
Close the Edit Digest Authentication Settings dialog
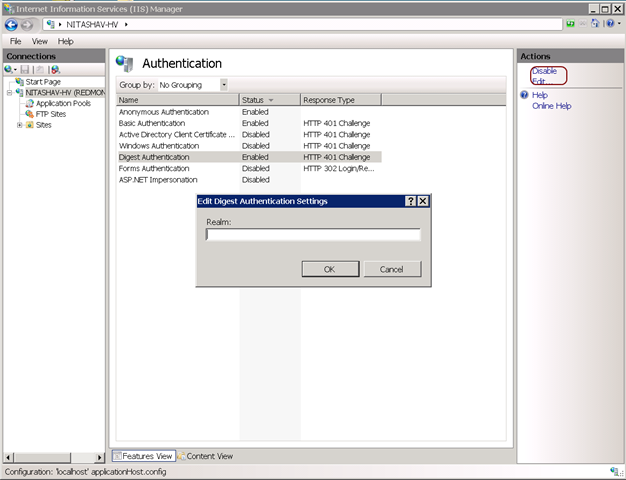[x=423, y=201]
